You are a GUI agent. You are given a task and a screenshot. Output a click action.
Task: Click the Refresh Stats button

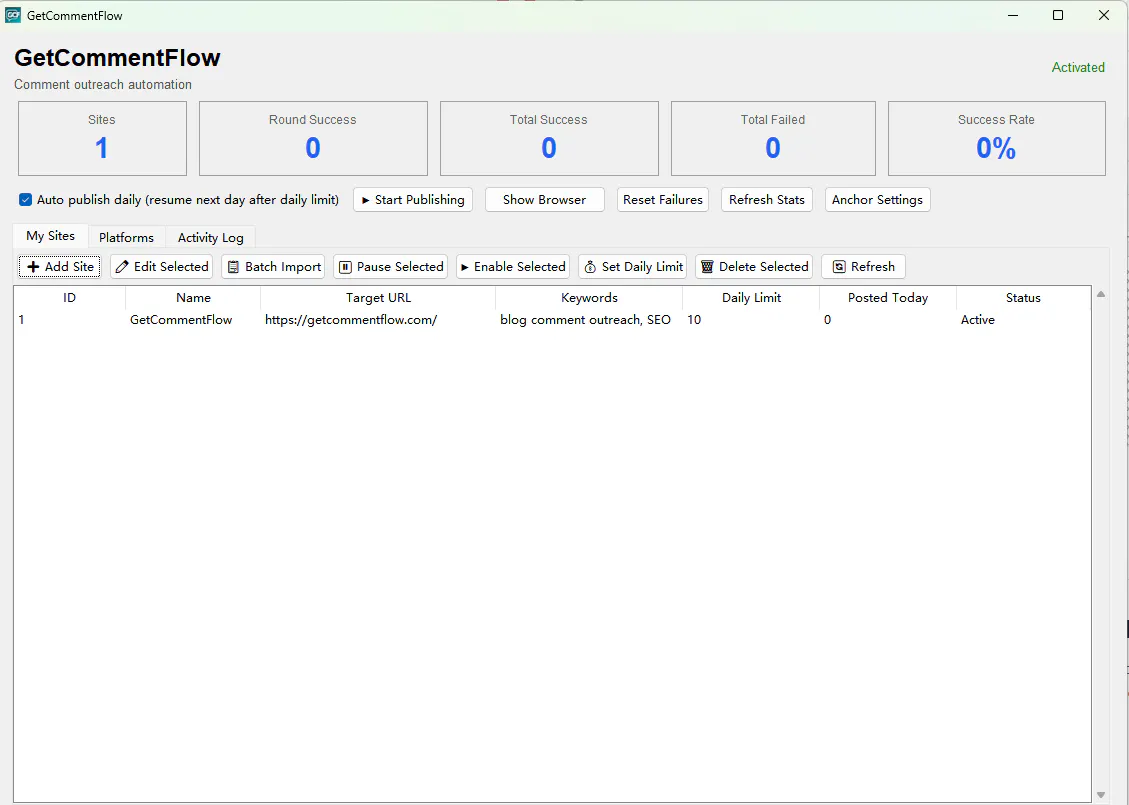click(x=767, y=199)
